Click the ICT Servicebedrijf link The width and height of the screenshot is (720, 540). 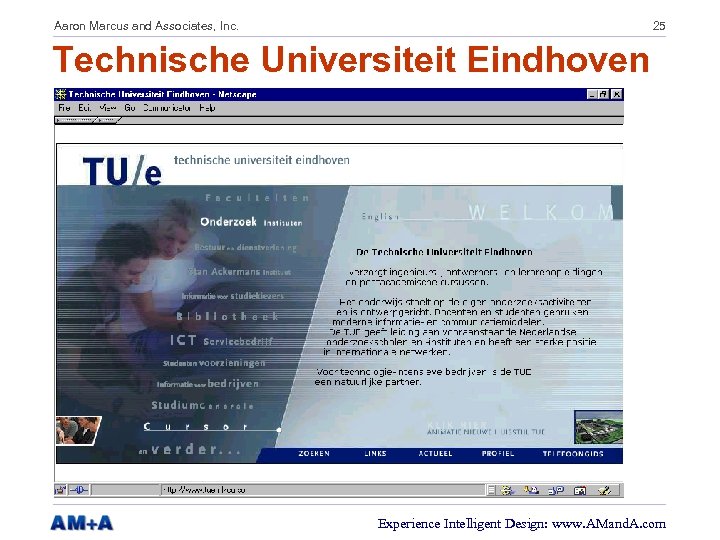[x=221, y=340]
